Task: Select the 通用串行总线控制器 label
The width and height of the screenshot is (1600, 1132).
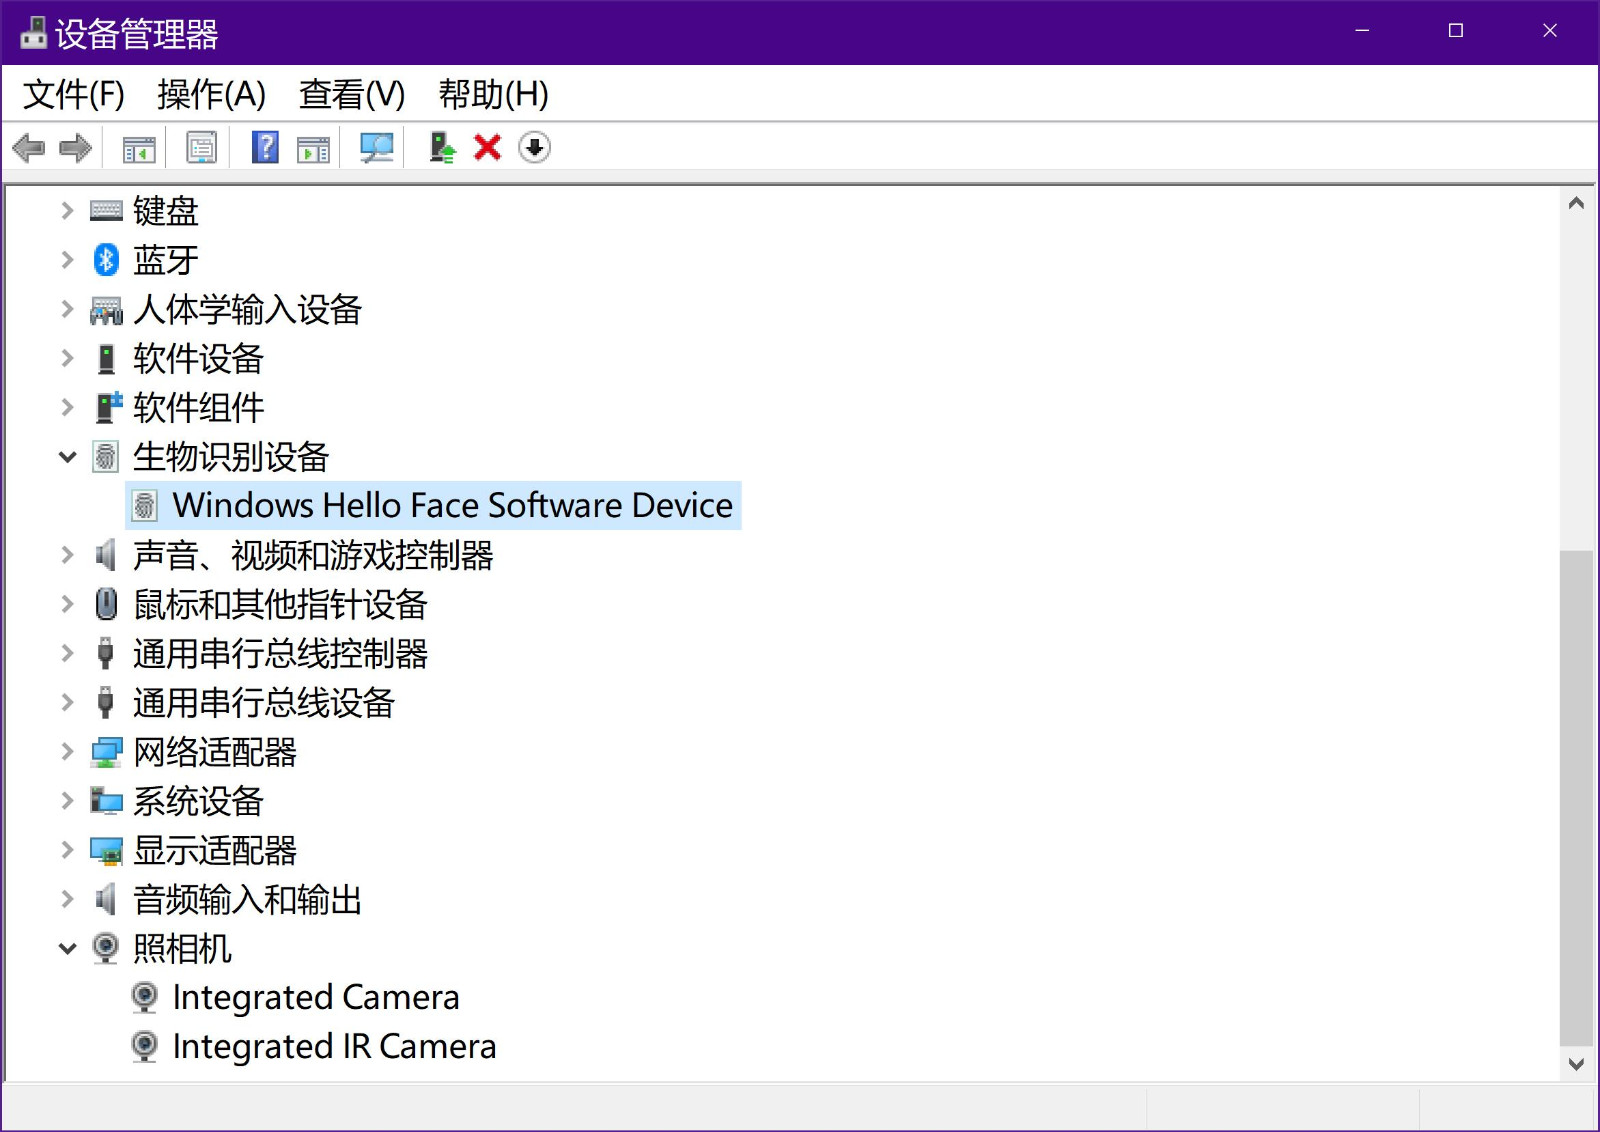Action: [280, 653]
